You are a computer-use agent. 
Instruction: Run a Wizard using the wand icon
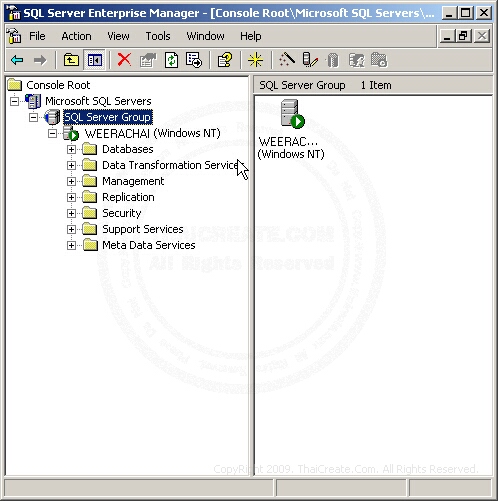coord(286,60)
